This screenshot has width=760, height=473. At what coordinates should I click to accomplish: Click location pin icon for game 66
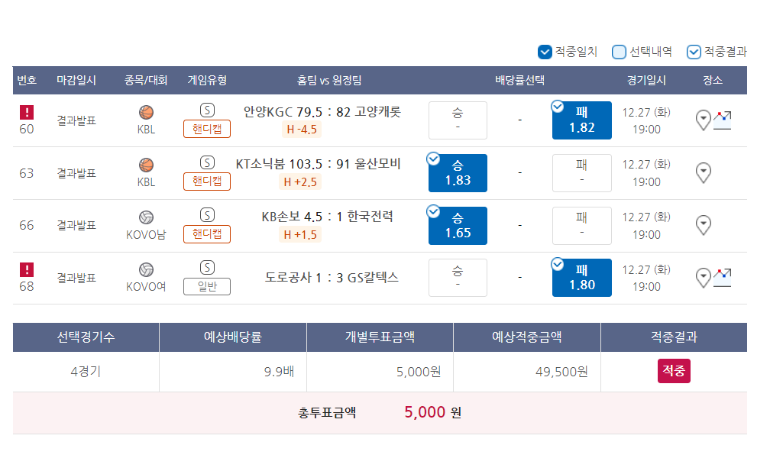point(703,225)
